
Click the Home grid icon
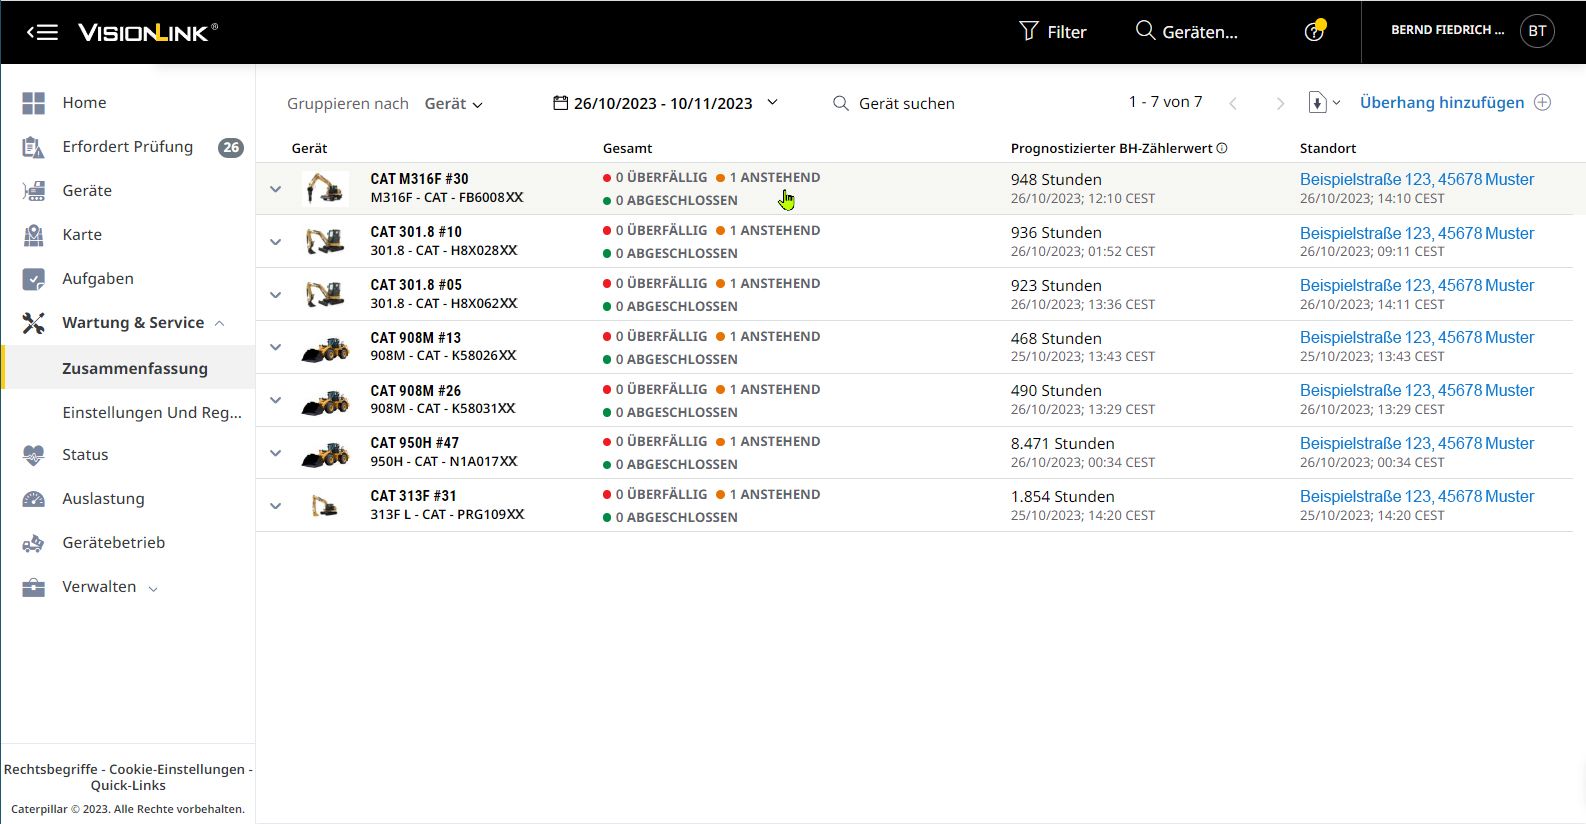(34, 103)
